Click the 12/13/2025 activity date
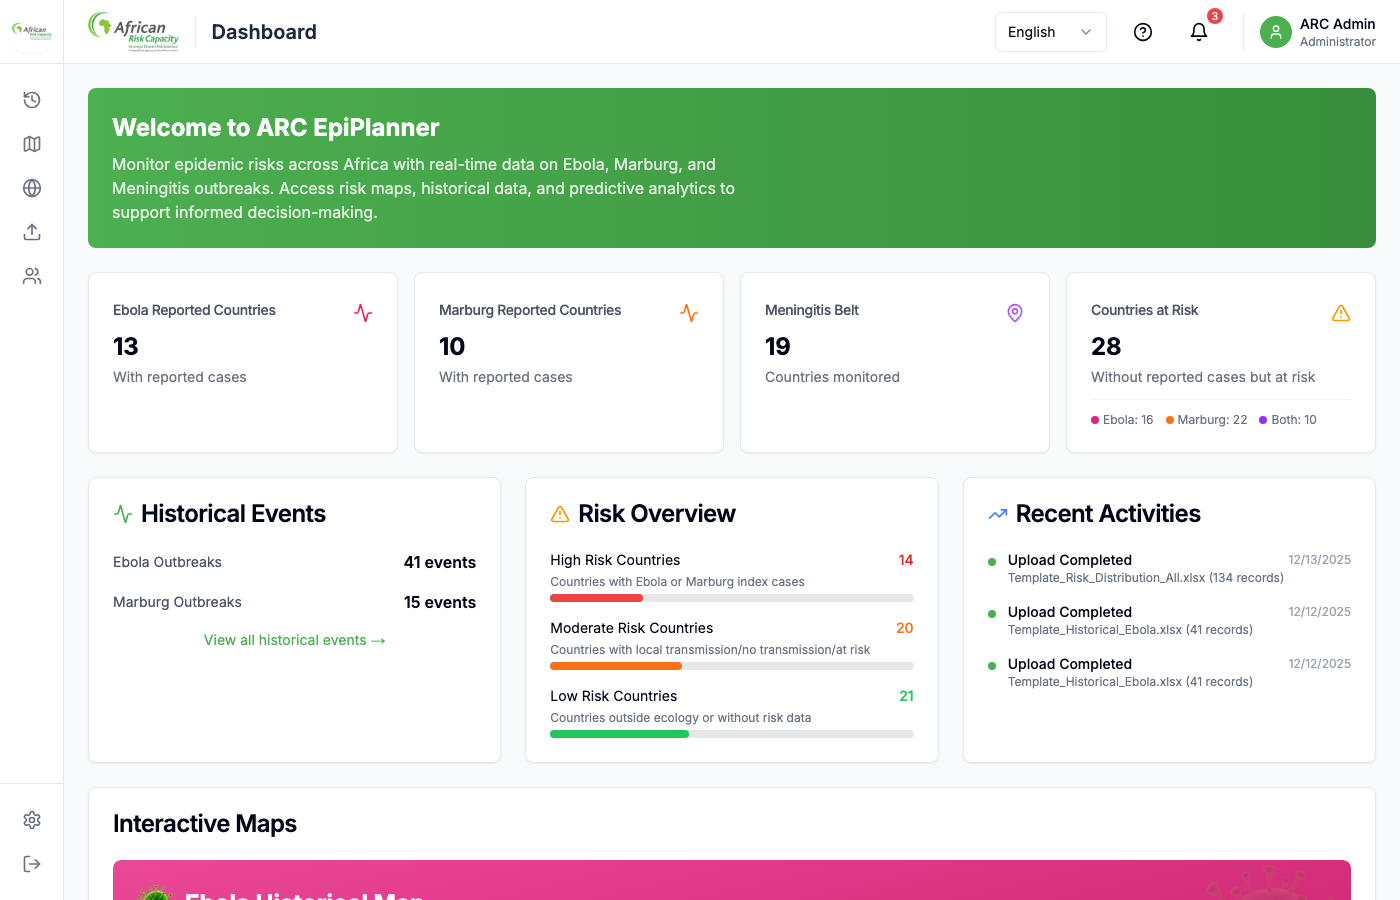 pyautogui.click(x=1319, y=560)
